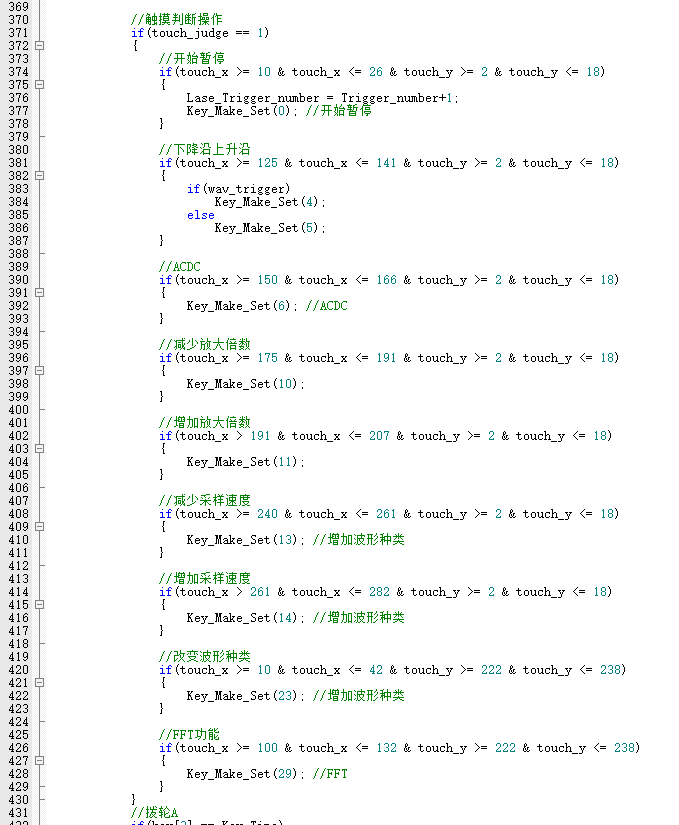This screenshot has width=679, height=825.
Task: Click Key_Make_Set(0) call
Action: (242, 111)
